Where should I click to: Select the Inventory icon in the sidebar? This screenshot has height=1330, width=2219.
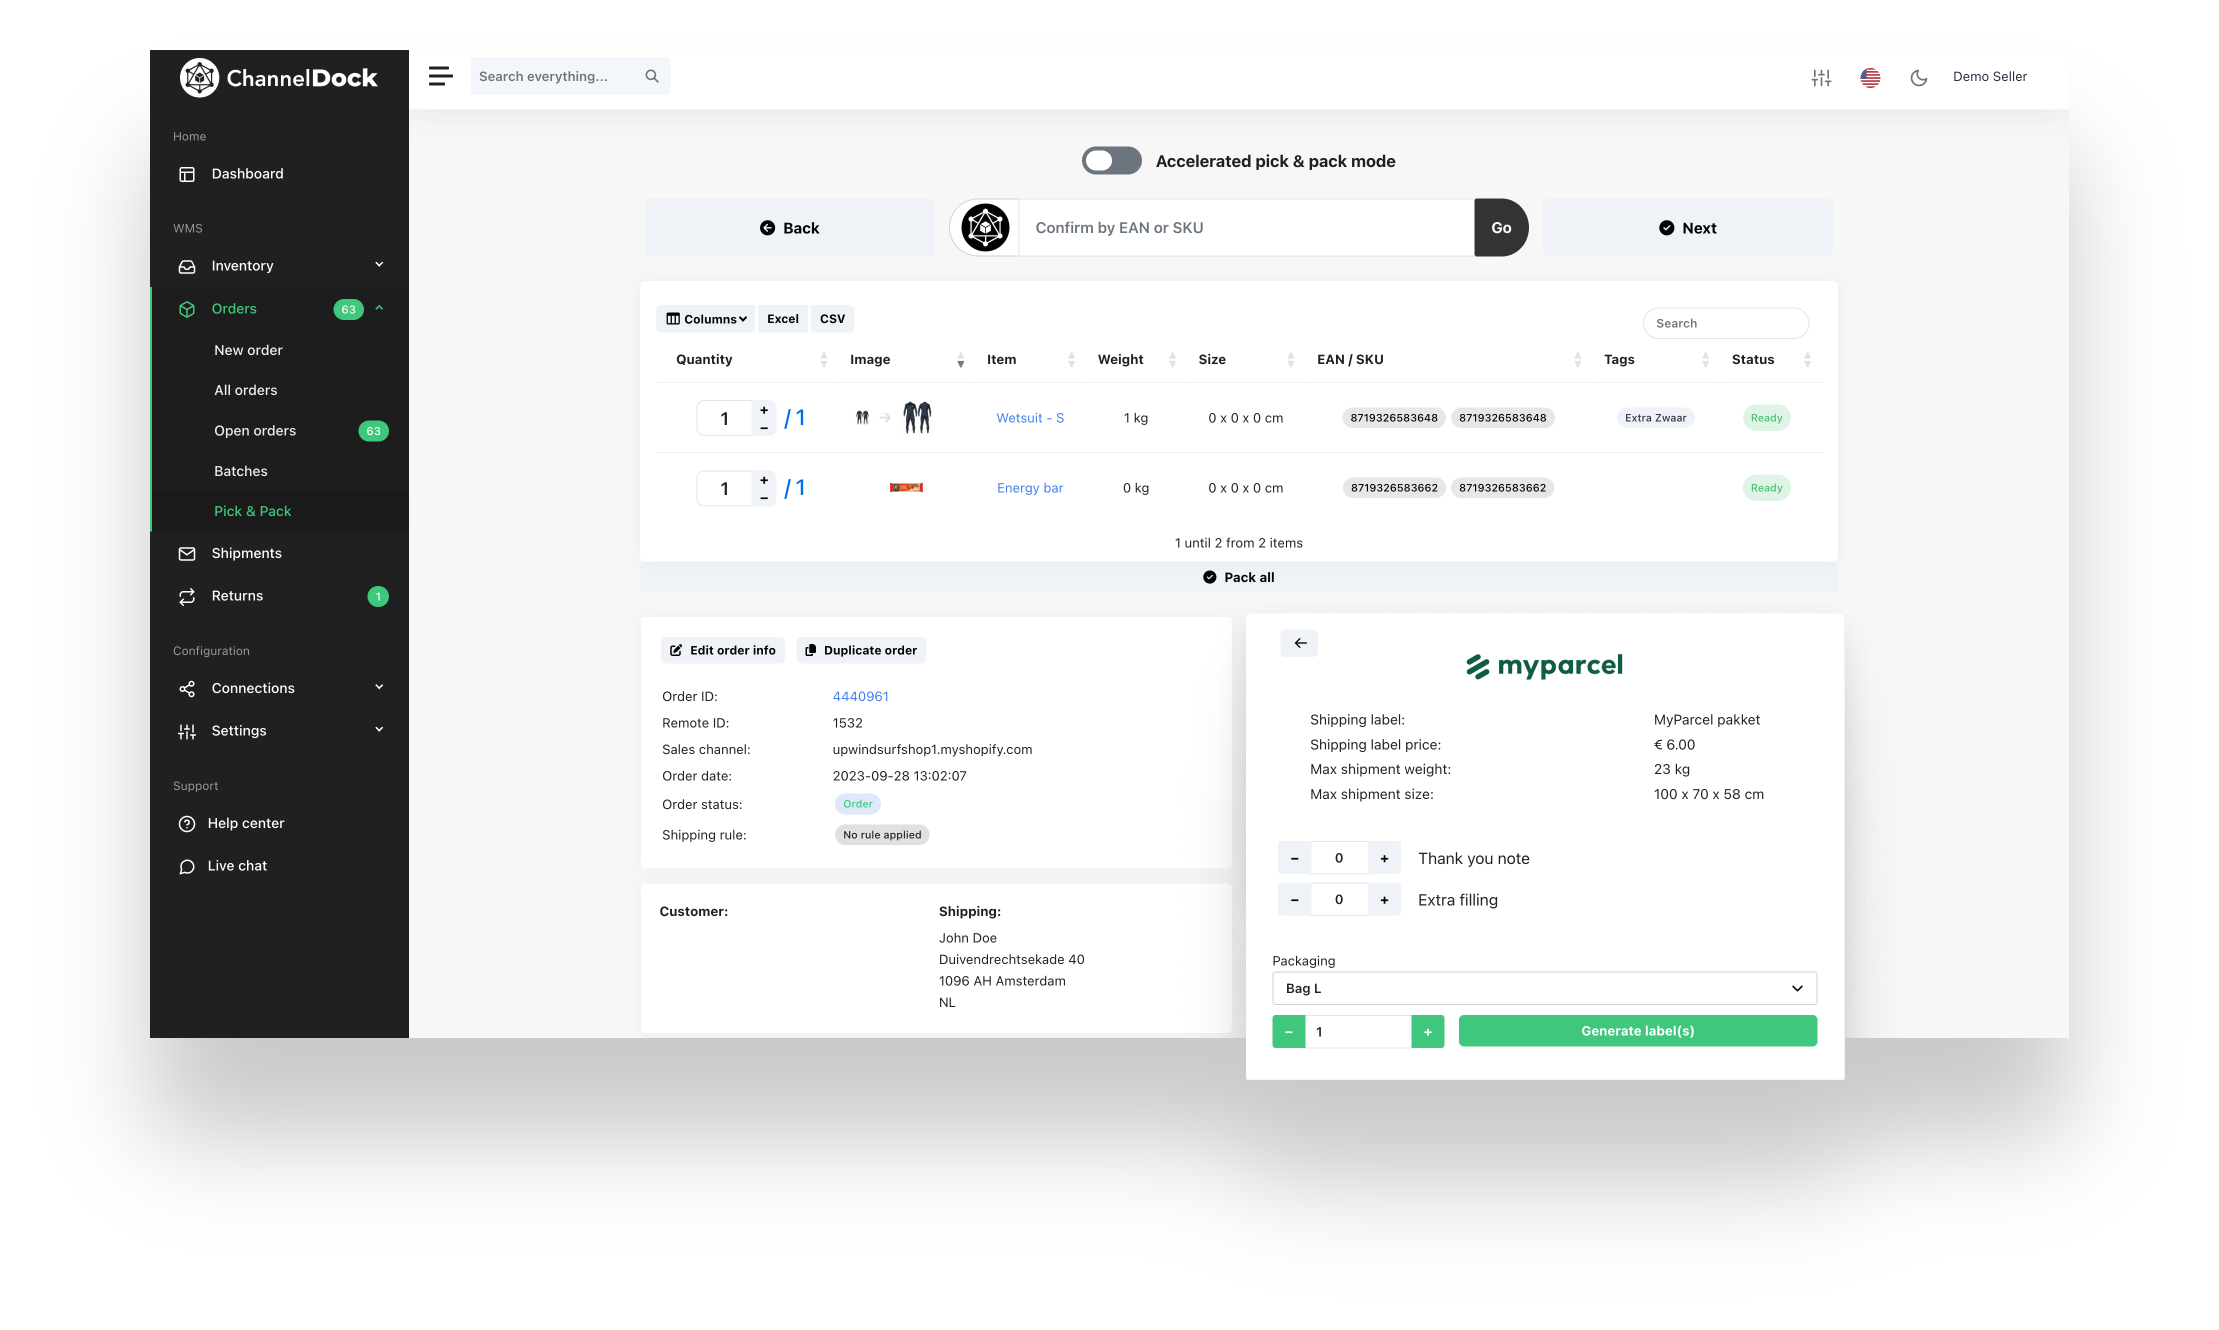coord(187,265)
